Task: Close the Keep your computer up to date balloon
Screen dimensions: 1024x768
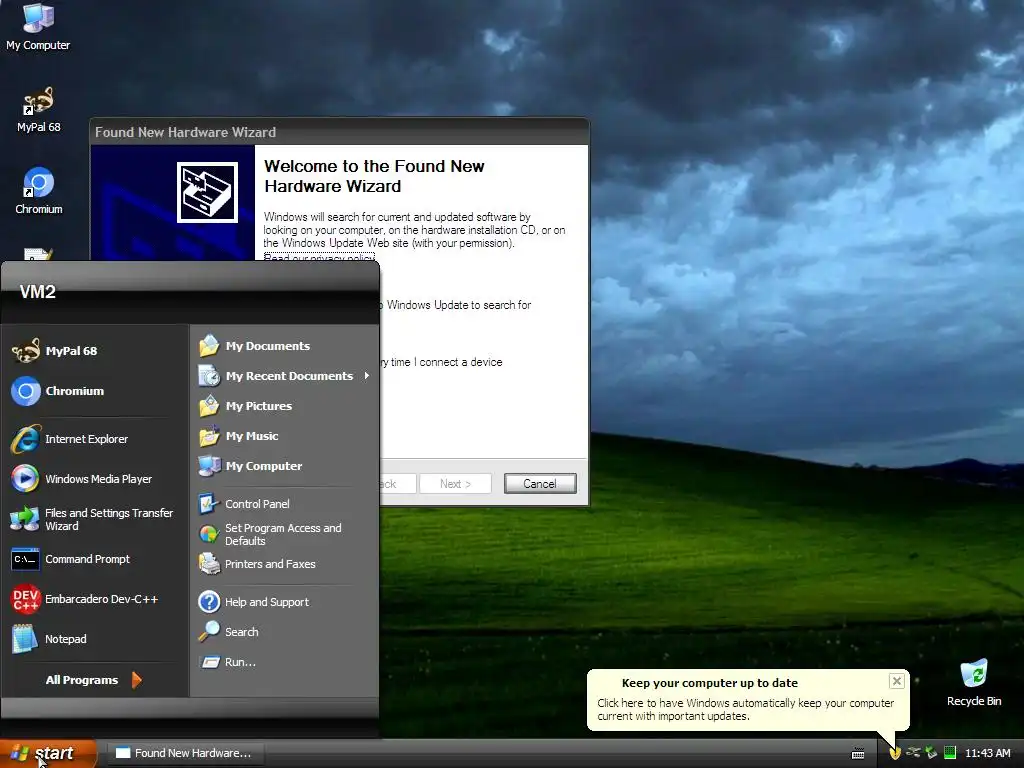Action: (897, 681)
